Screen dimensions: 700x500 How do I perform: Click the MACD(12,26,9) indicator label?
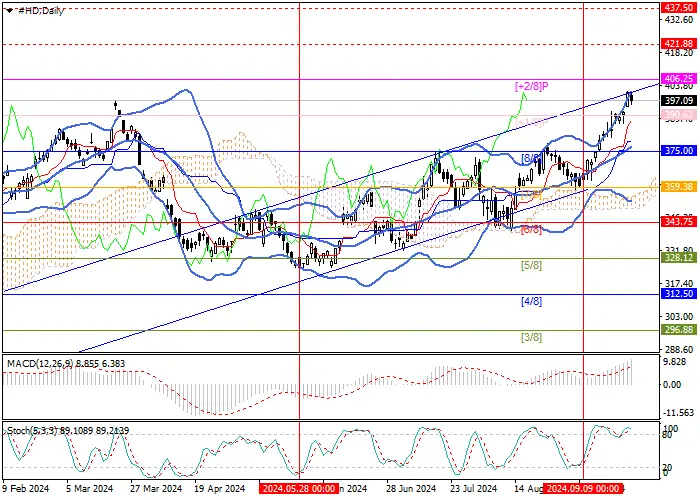click(x=40, y=364)
